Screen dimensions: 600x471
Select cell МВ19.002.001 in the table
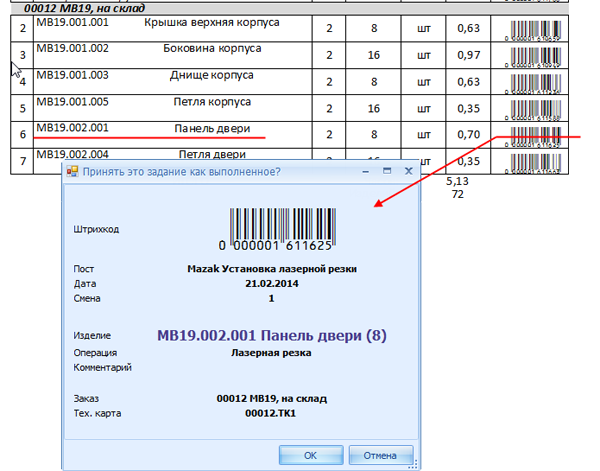click(x=72, y=128)
